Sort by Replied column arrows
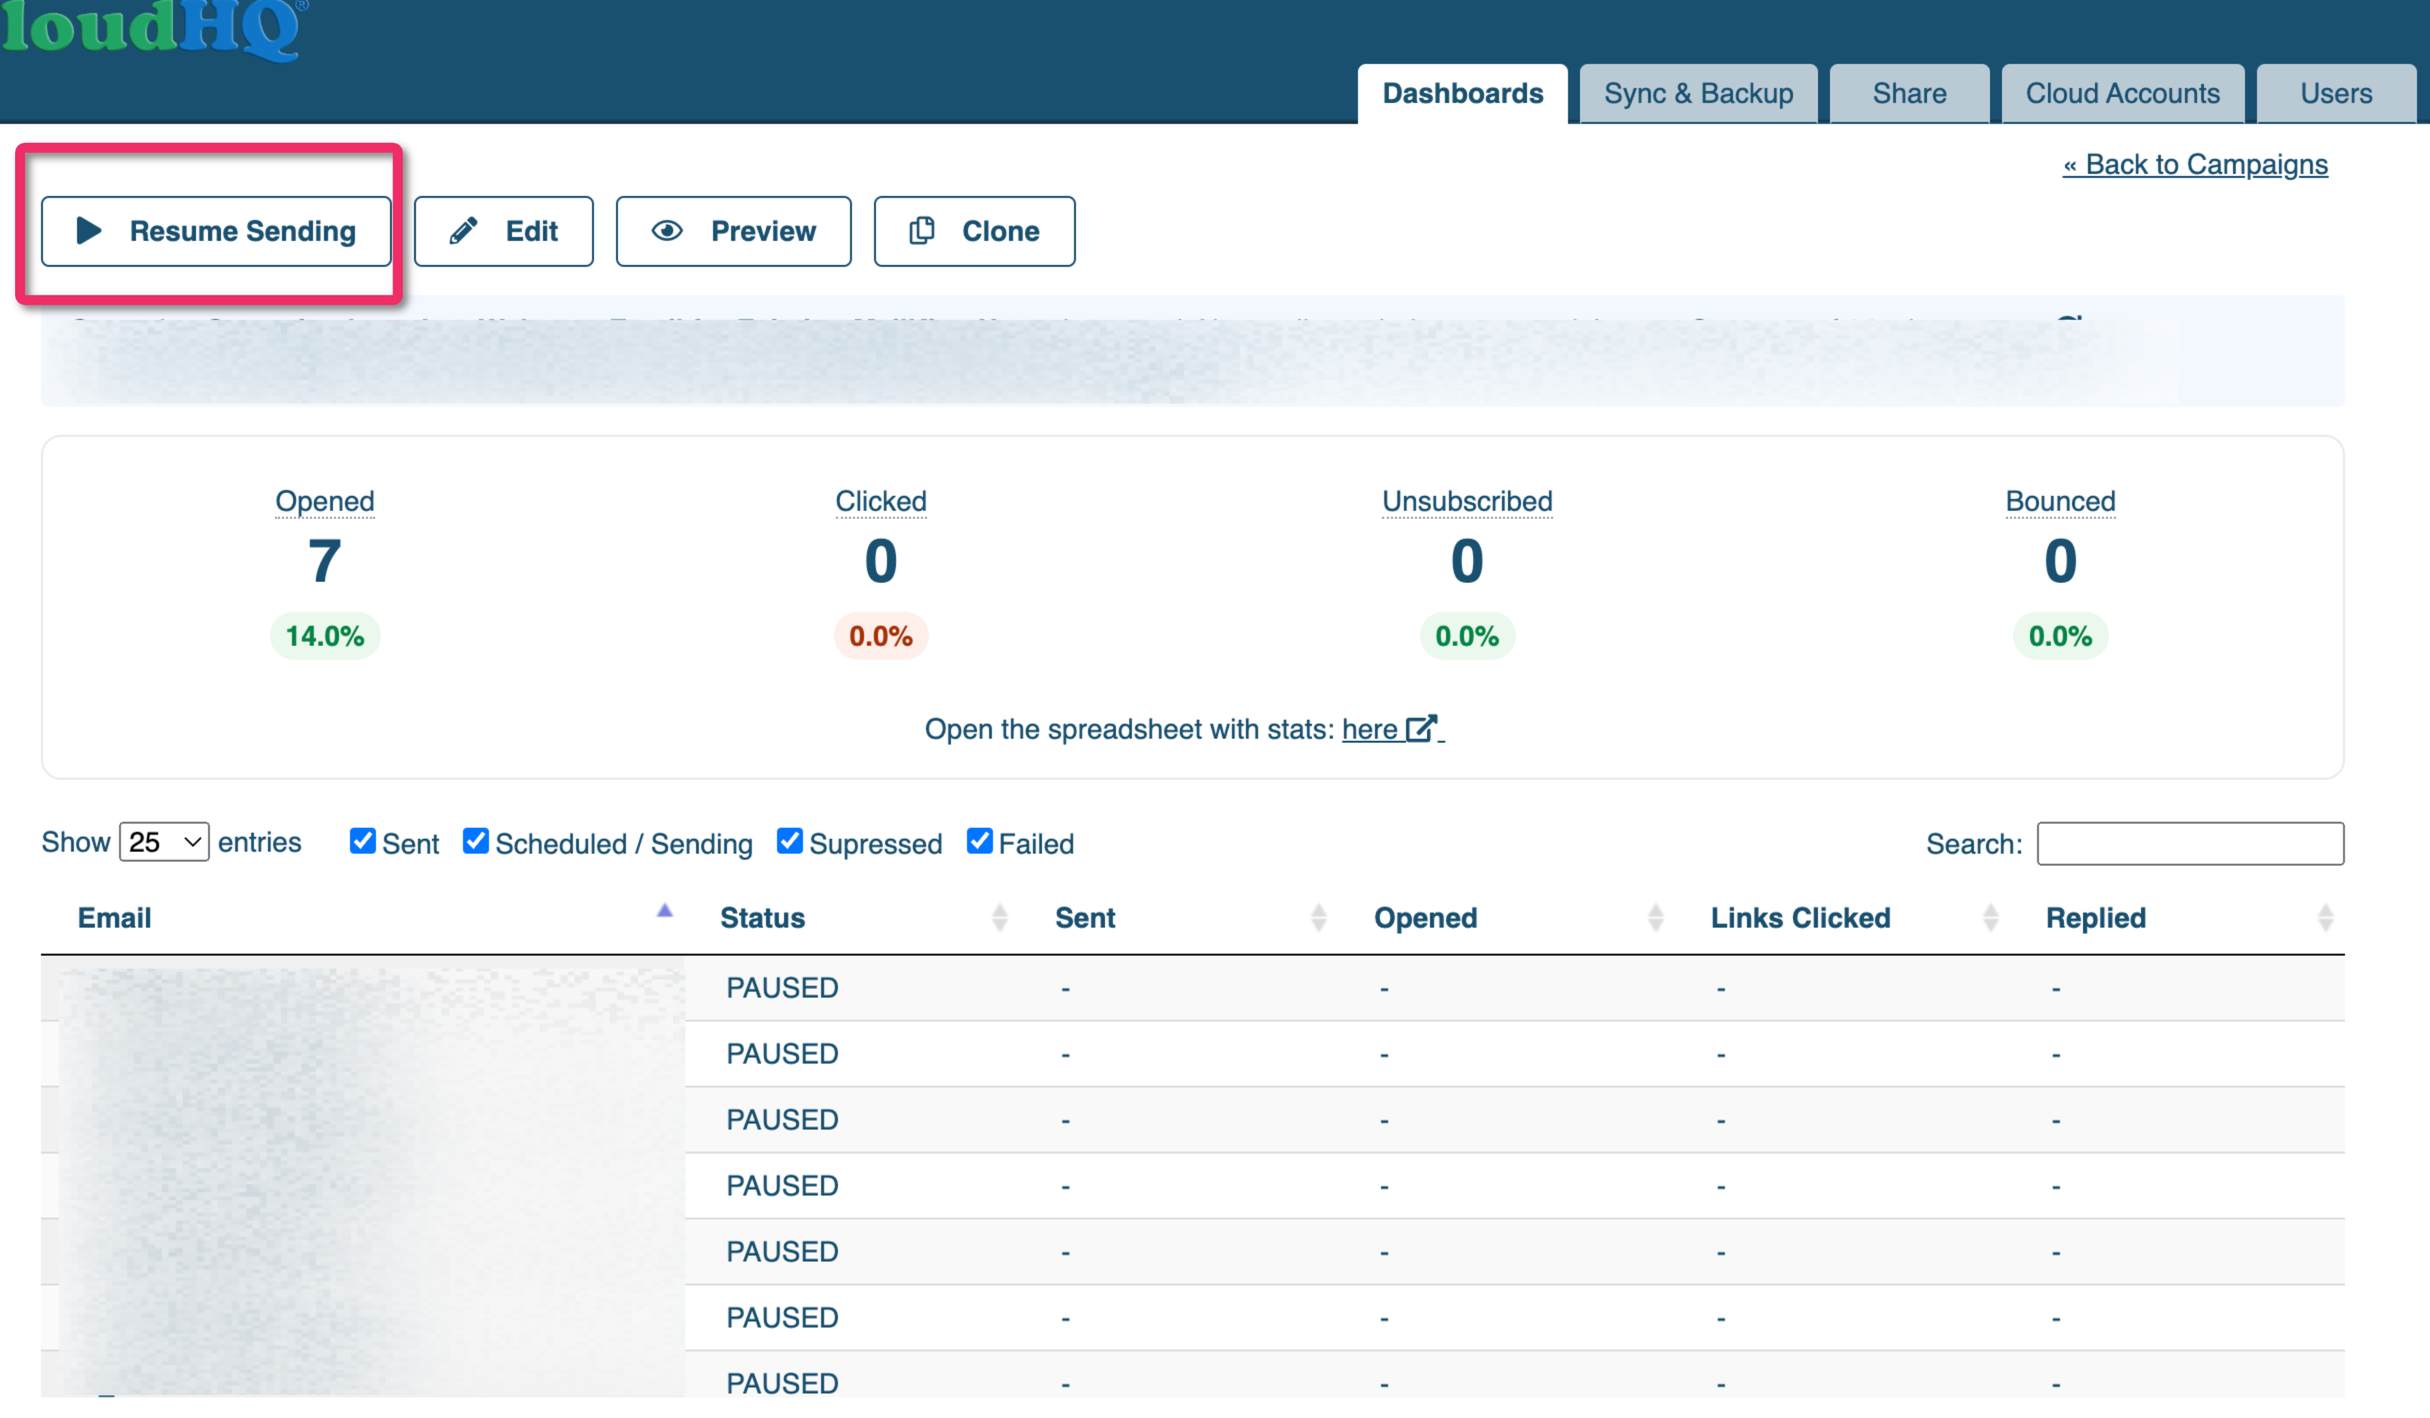The image size is (2430, 1418). click(2325, 918)
